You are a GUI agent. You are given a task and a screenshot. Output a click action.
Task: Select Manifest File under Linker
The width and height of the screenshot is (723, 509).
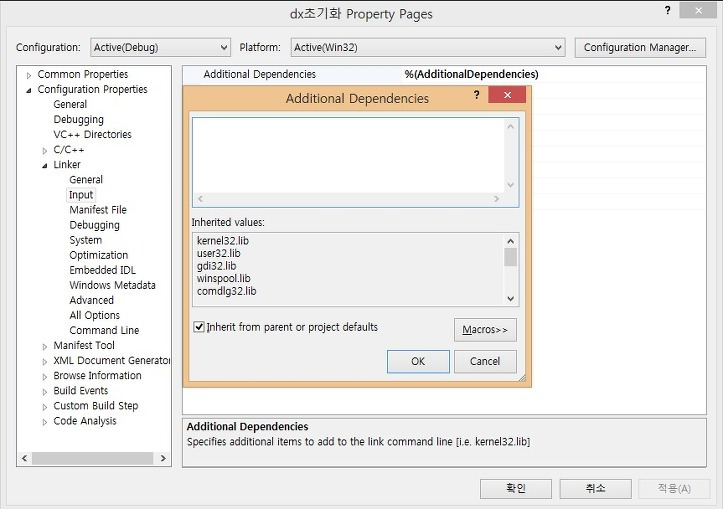point(98,210)
